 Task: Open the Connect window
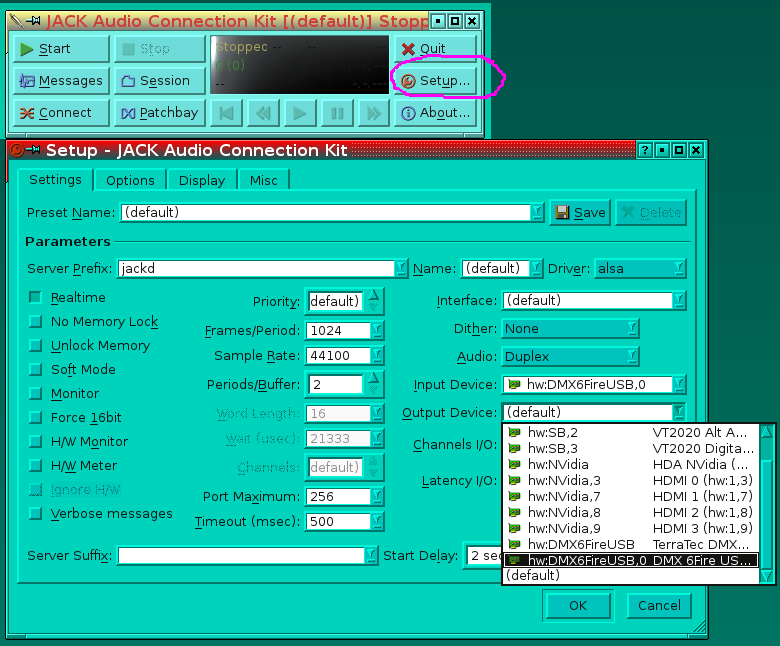tap(61, 113)
